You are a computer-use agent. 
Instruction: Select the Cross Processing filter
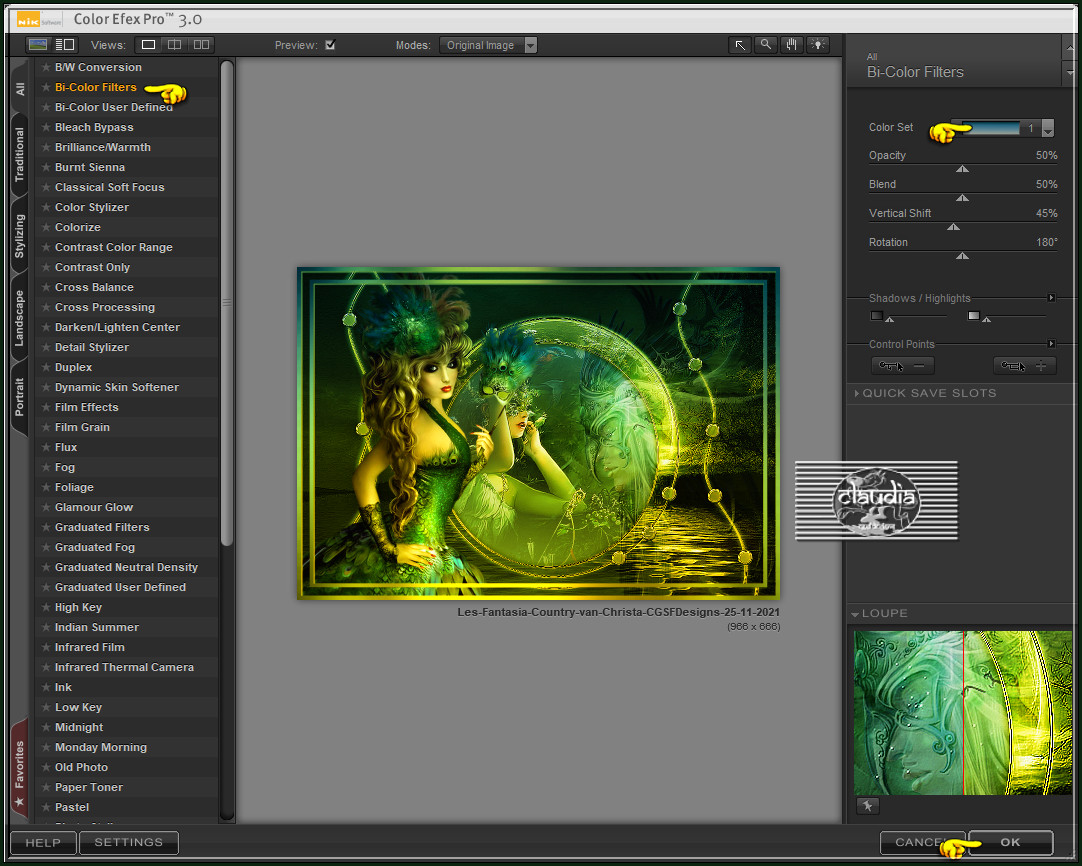click(105, 307)
